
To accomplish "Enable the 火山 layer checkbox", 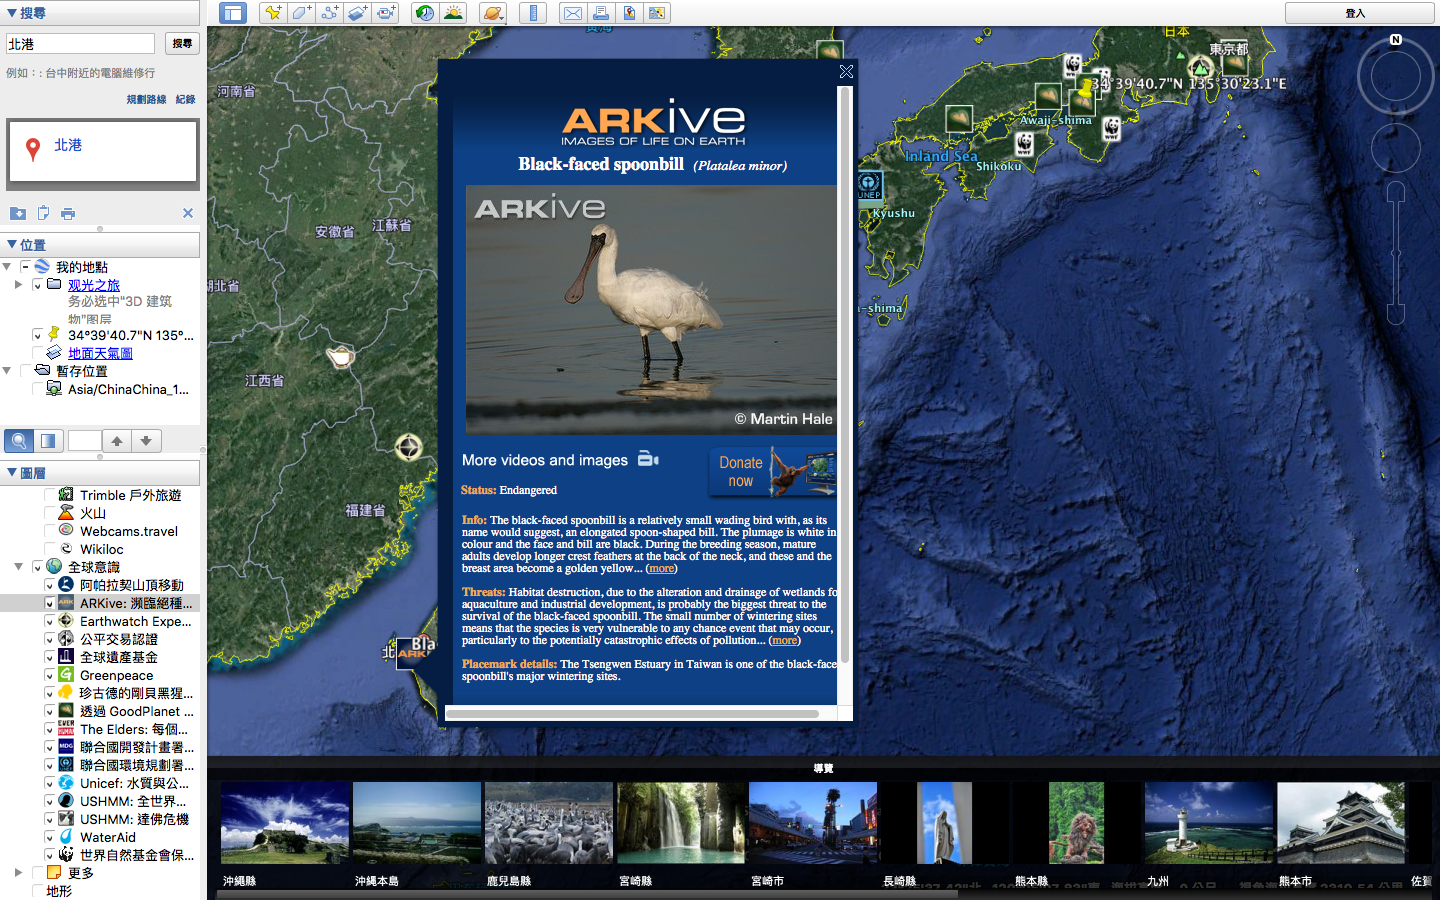I will [50, 513].
